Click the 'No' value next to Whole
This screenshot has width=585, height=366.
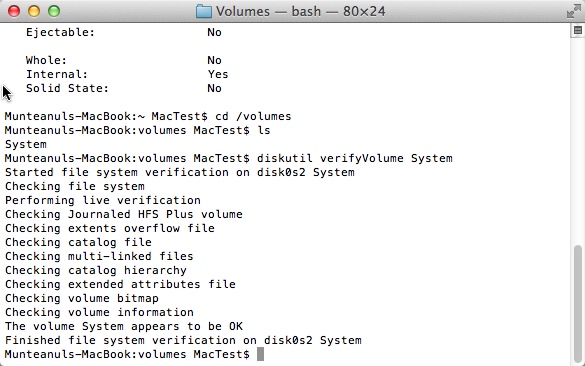(215, 60)
